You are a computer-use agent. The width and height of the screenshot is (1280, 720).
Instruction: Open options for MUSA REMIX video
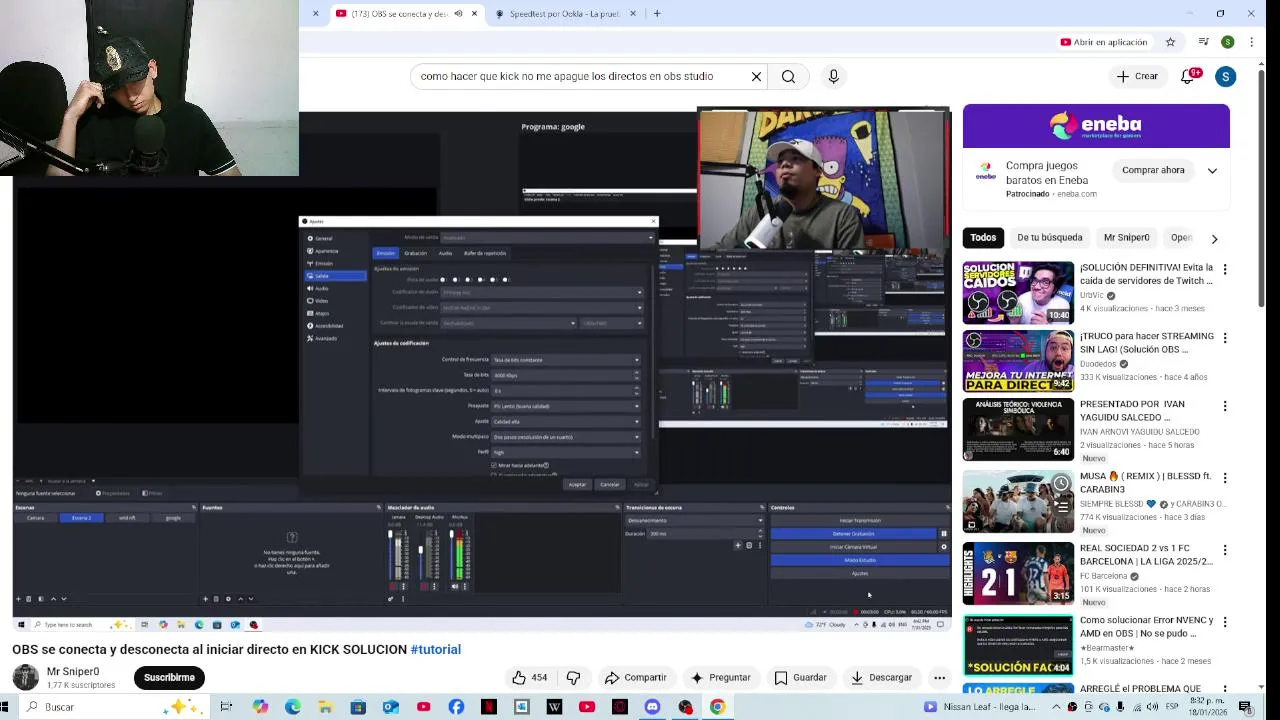[1224, 478]
